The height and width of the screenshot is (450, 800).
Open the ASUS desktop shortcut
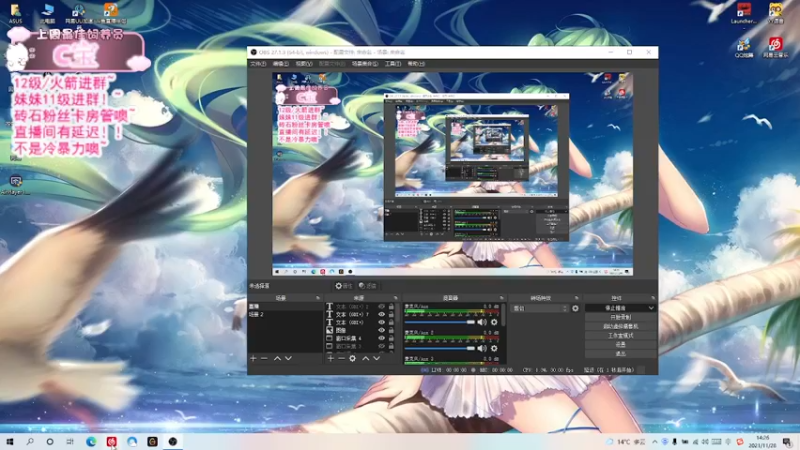15,14
